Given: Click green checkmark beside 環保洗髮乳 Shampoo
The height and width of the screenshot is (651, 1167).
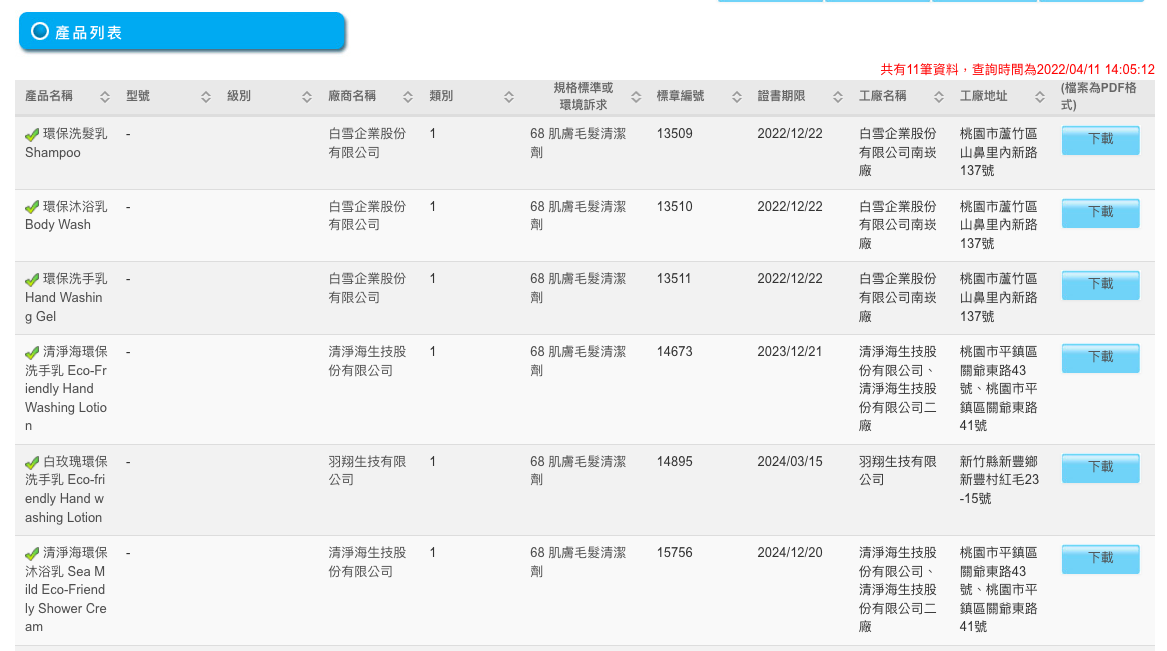Looking at the screenshot, I should tap(32, 135).
